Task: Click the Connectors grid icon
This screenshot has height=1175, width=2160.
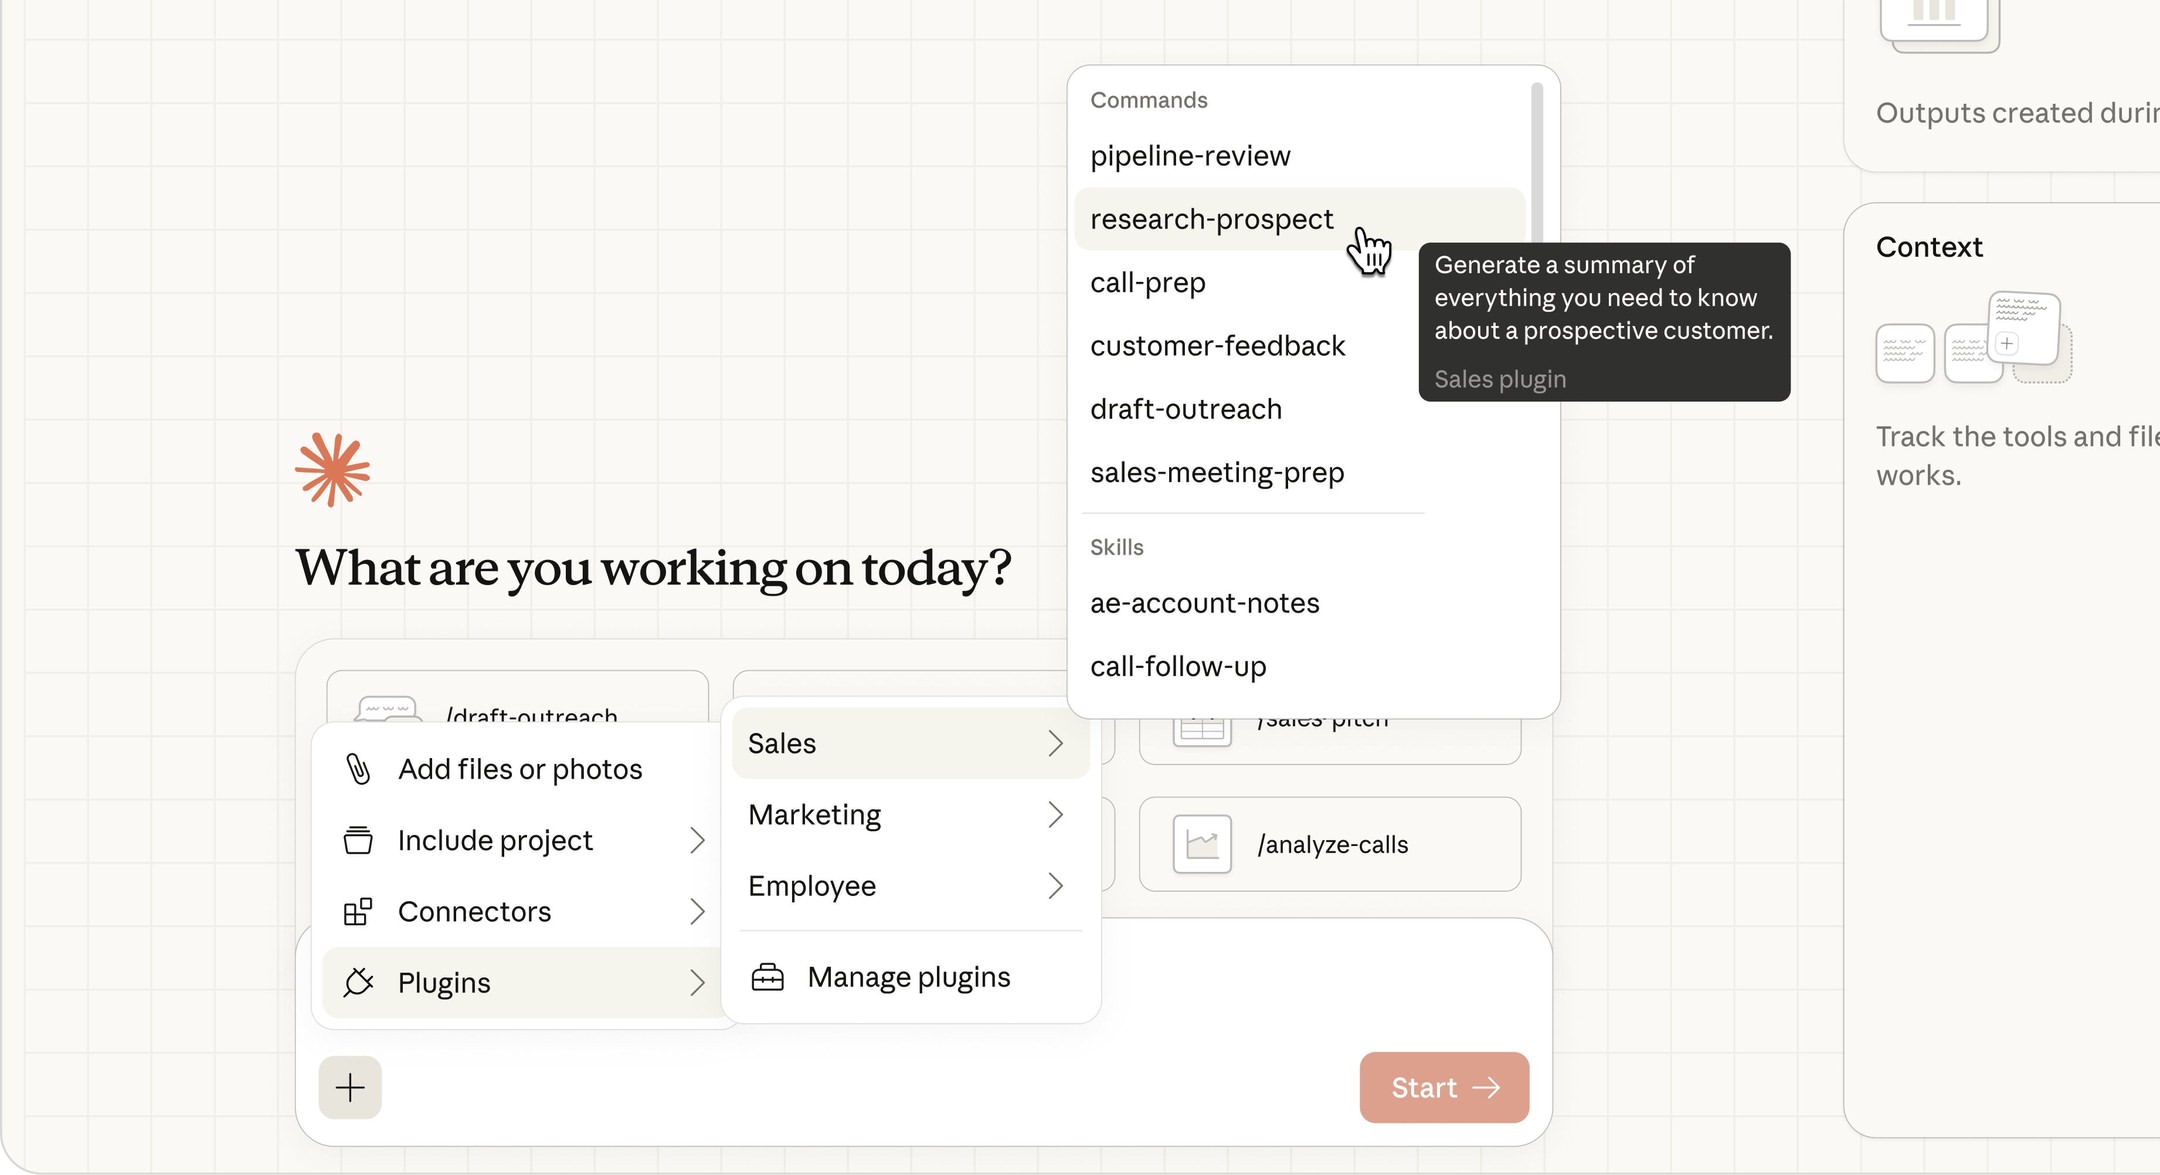Action: [357, 911]
